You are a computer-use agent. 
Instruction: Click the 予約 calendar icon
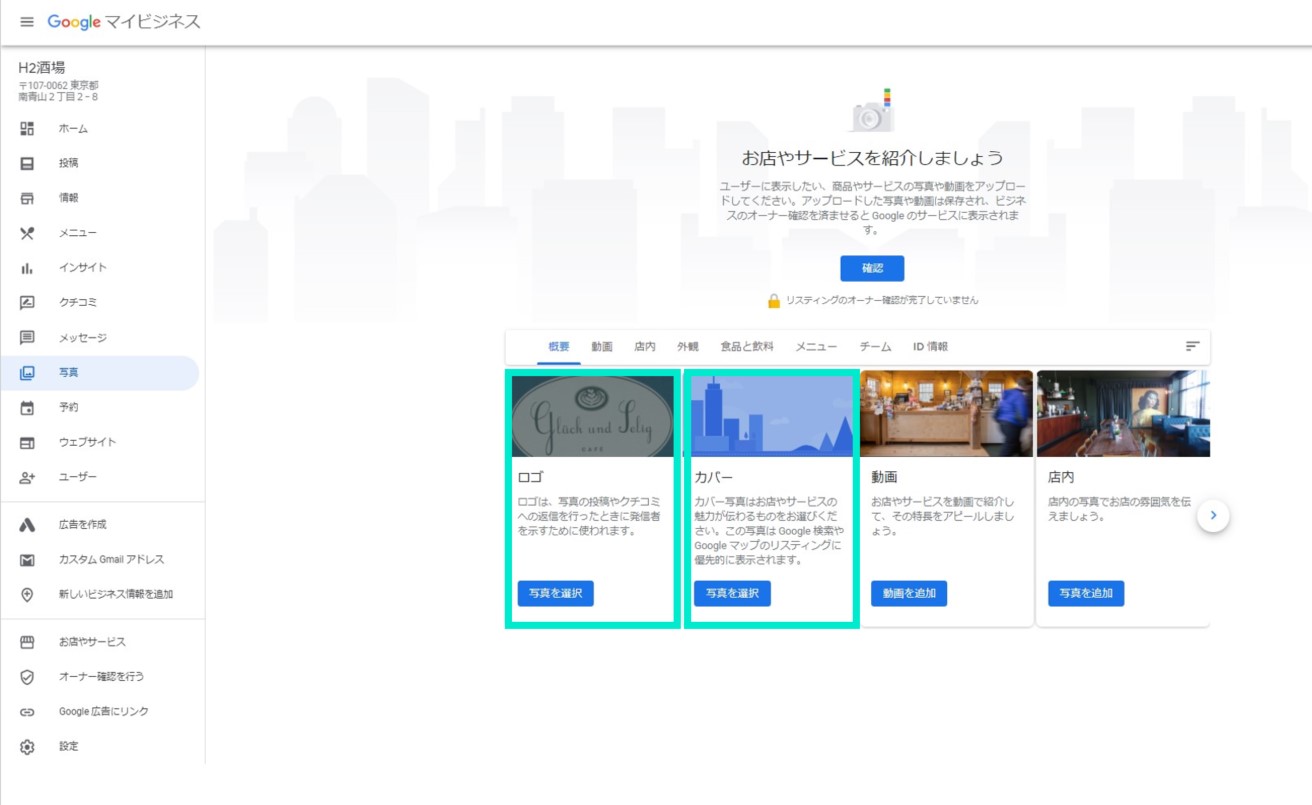point(27,408)
